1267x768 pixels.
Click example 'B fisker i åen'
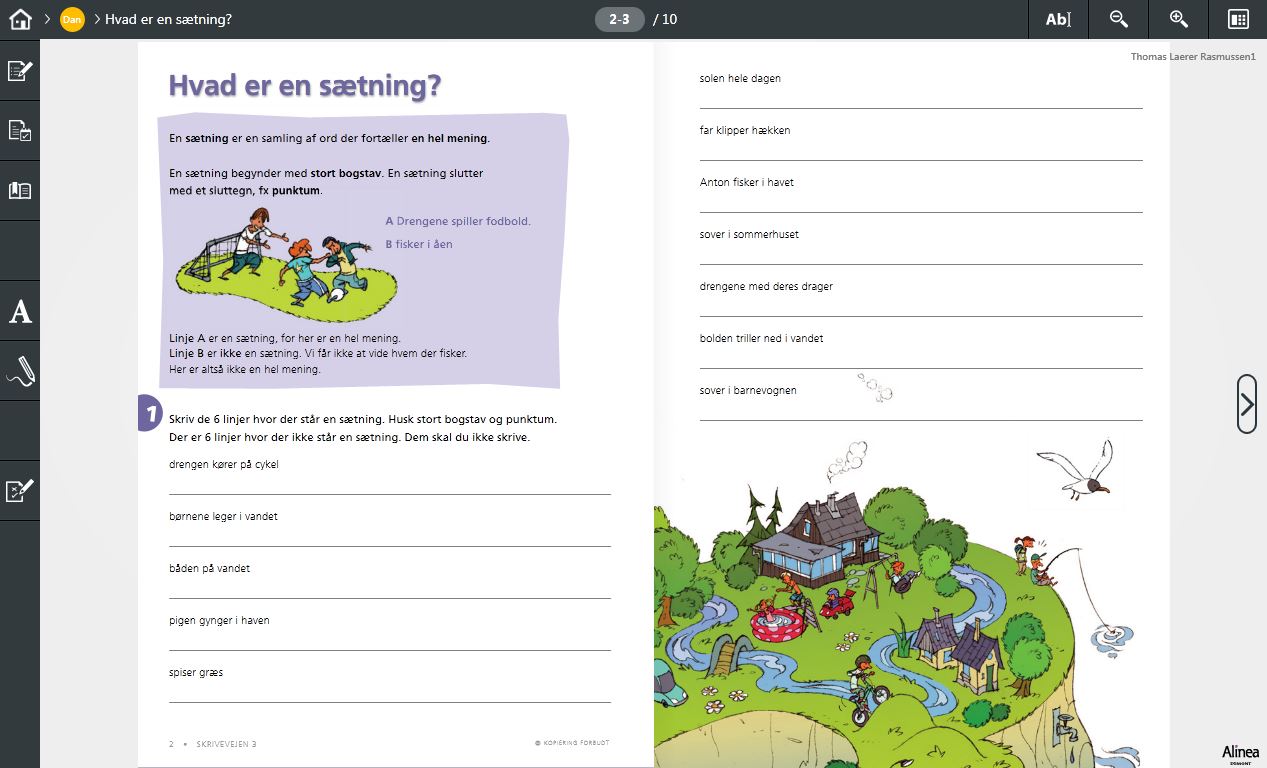(419, 244)
